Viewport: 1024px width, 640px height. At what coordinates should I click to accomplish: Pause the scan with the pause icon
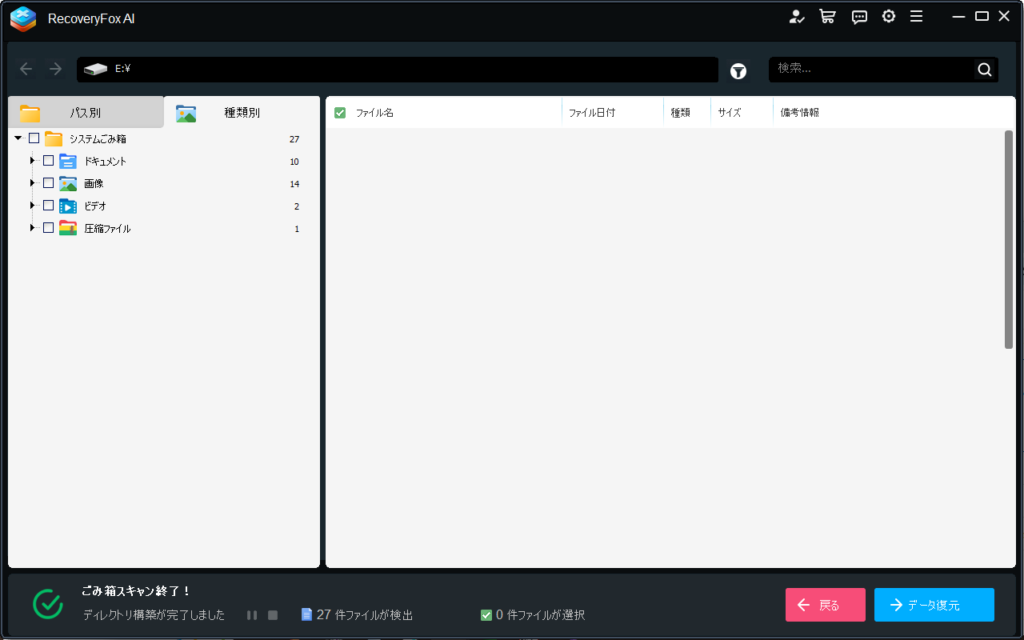(252, 615)
